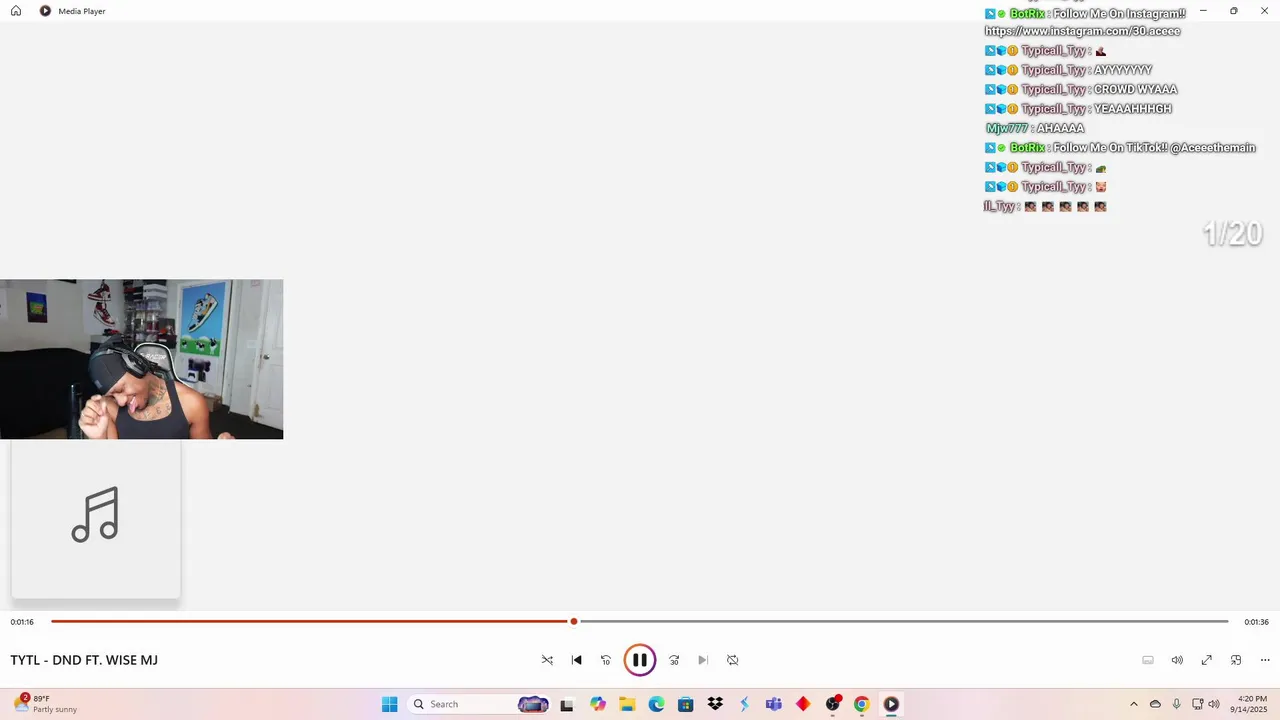
Task: Open Dropbox from taskbar
Action: [x=715, y=704]
